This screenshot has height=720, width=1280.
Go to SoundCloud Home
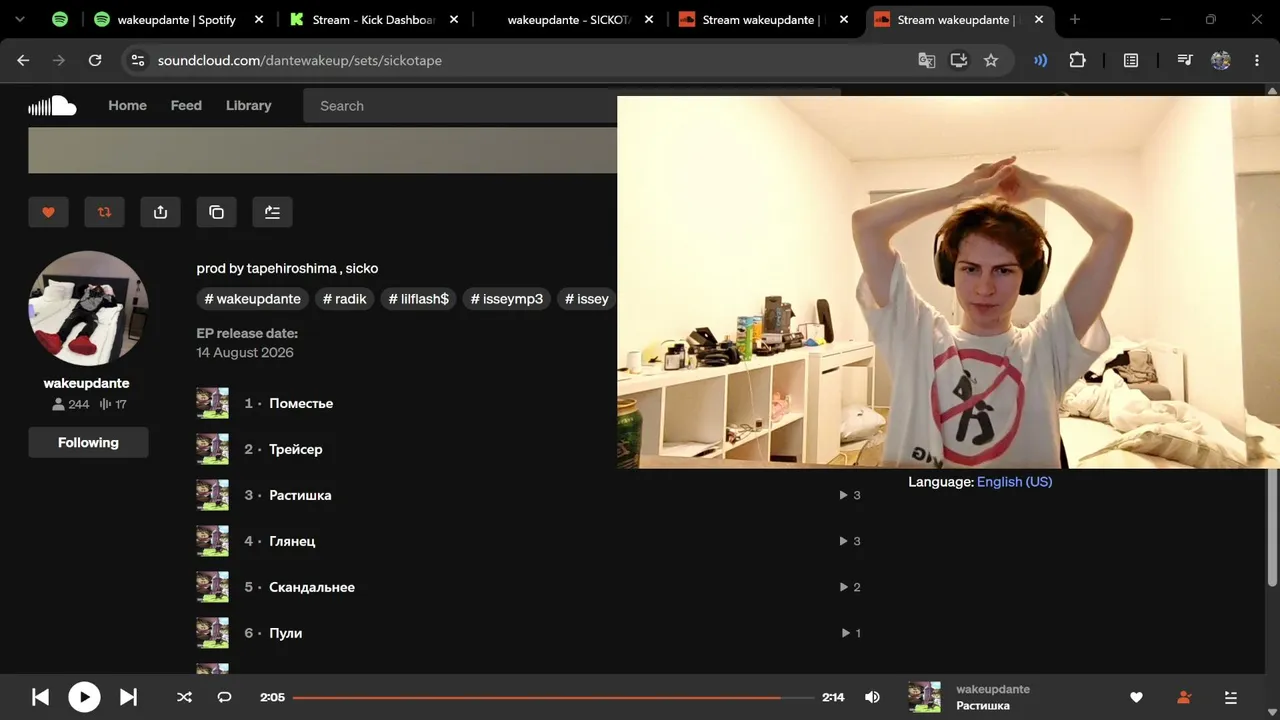[x=127, y=105]
